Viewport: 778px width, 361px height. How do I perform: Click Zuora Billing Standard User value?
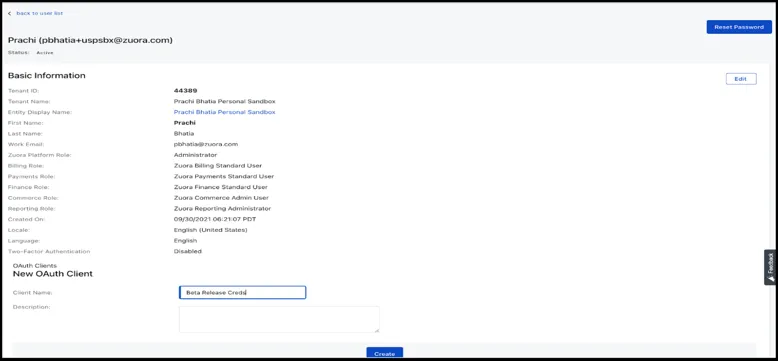click(x=218, y=166)
